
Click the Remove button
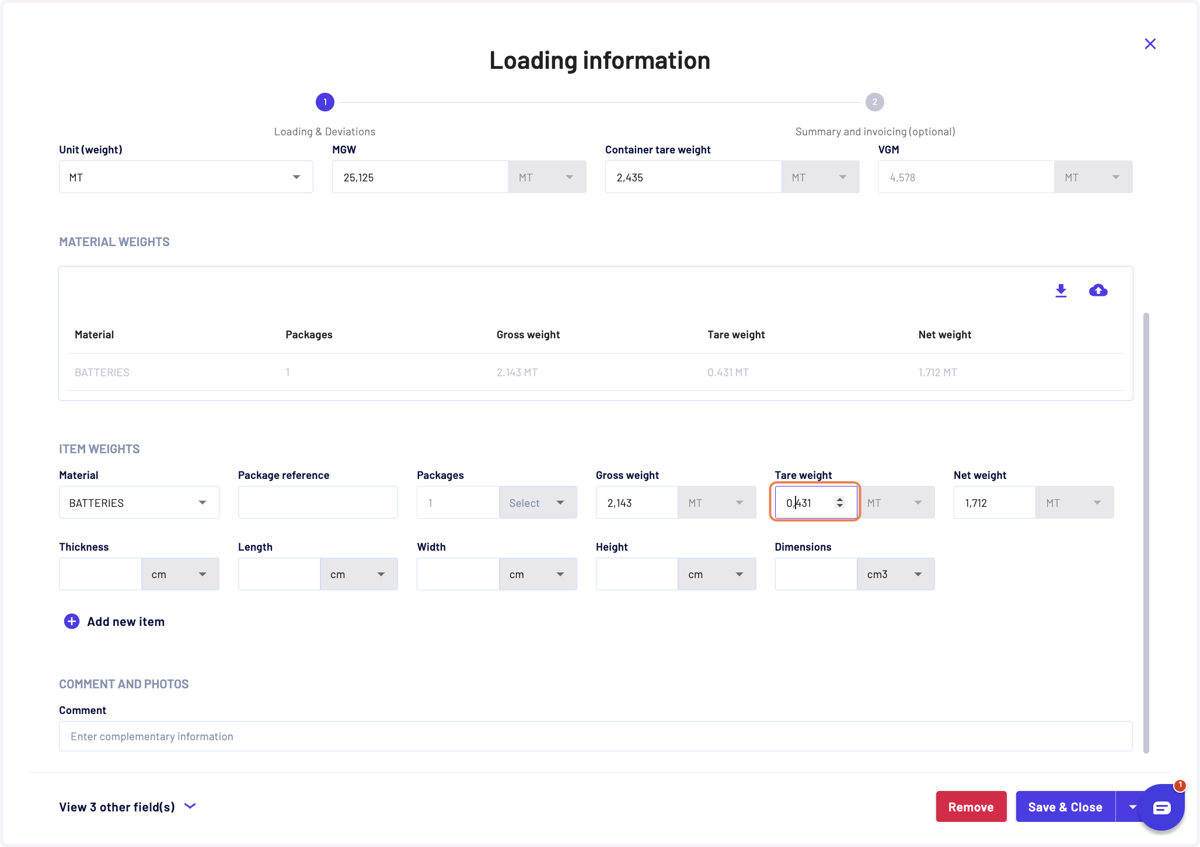point(971,807)
